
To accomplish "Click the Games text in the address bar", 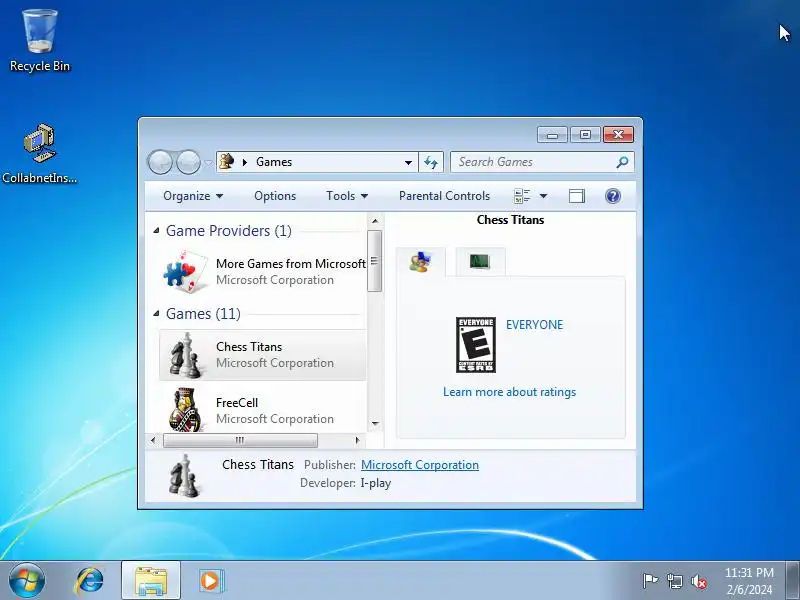I will (x=274, y=162).
